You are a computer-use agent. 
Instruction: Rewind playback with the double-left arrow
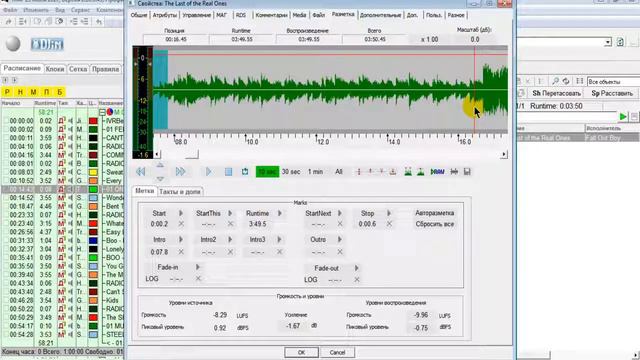[141, 171]
